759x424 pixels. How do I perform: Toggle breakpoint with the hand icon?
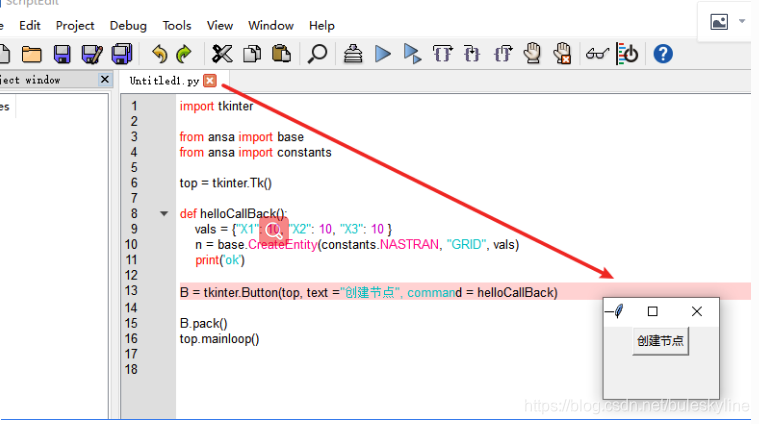click(532, 53)
